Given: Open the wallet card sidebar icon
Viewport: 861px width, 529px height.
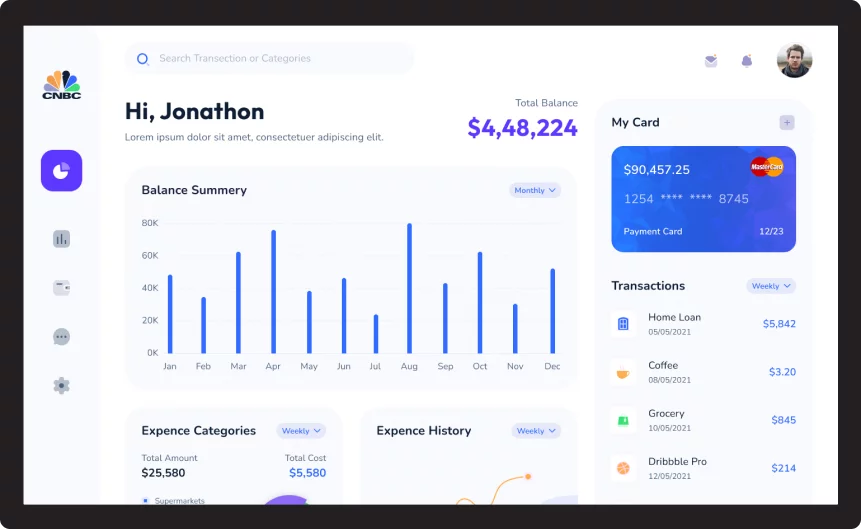Looking at the screenshot, I should 61,288.
